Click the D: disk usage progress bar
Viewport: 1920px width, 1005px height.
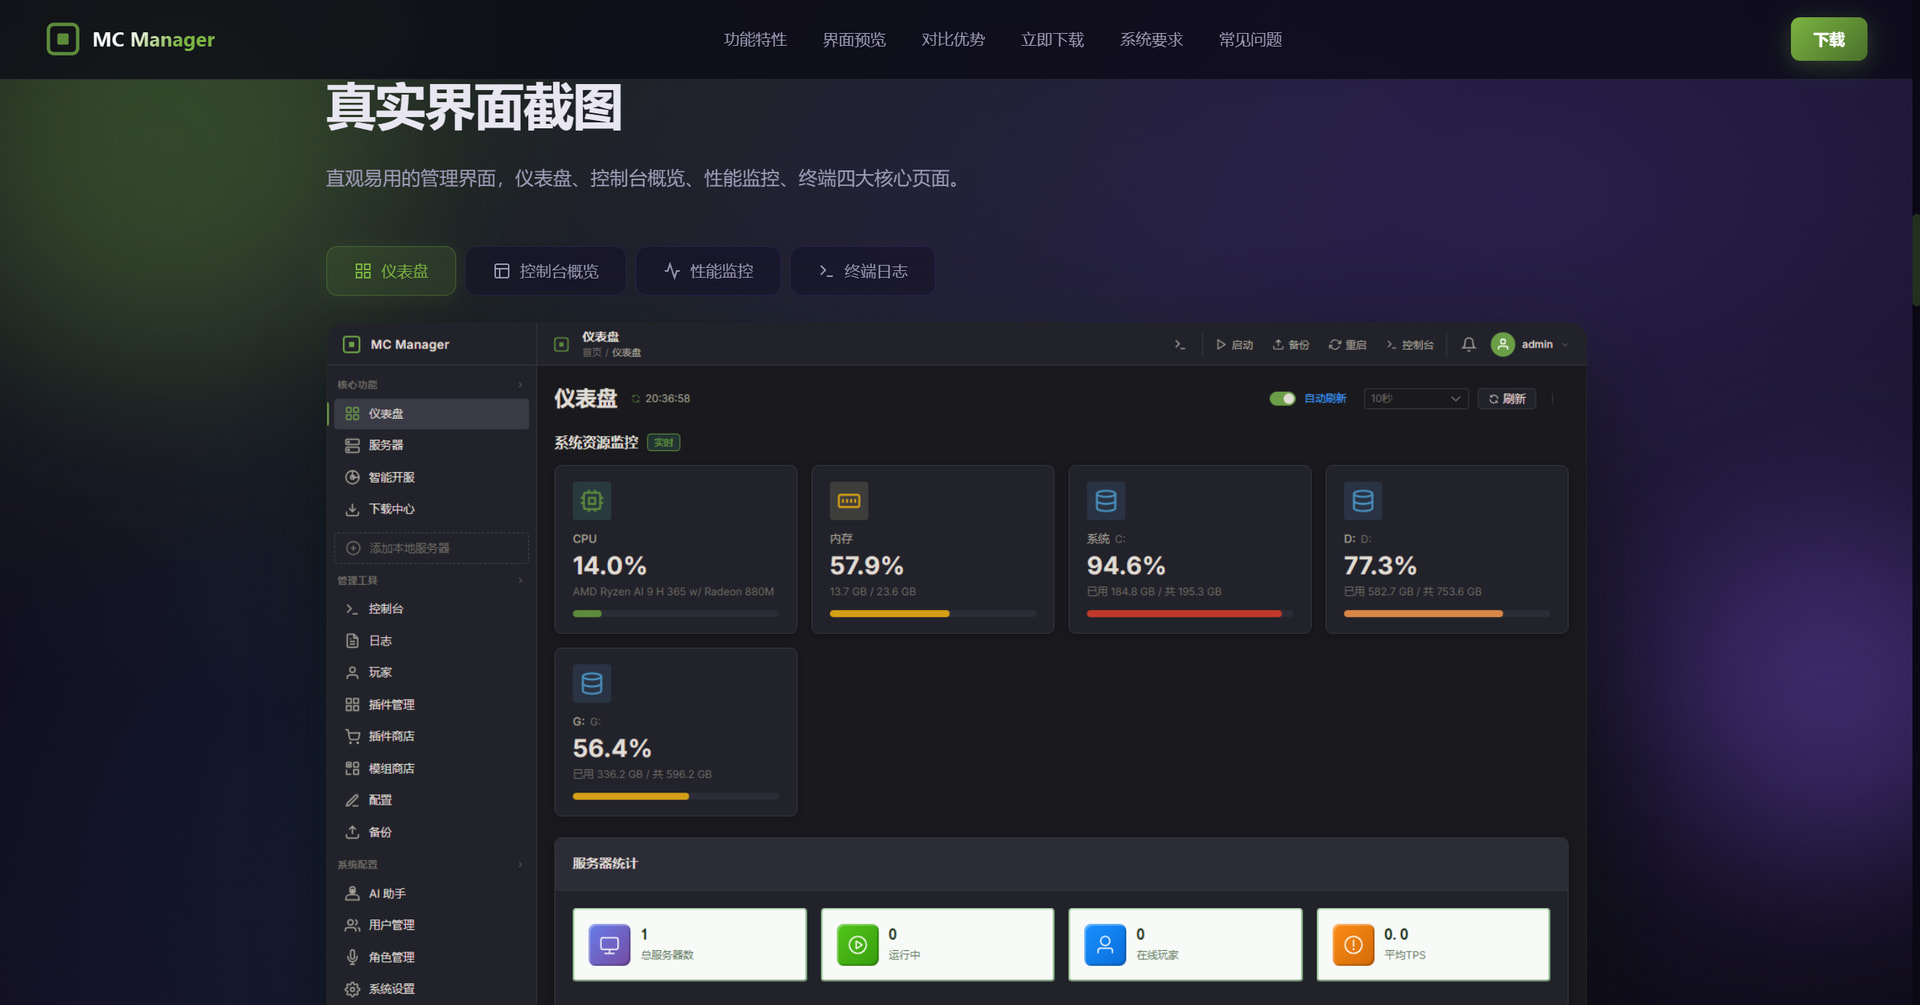click(x=1446, y=614)
